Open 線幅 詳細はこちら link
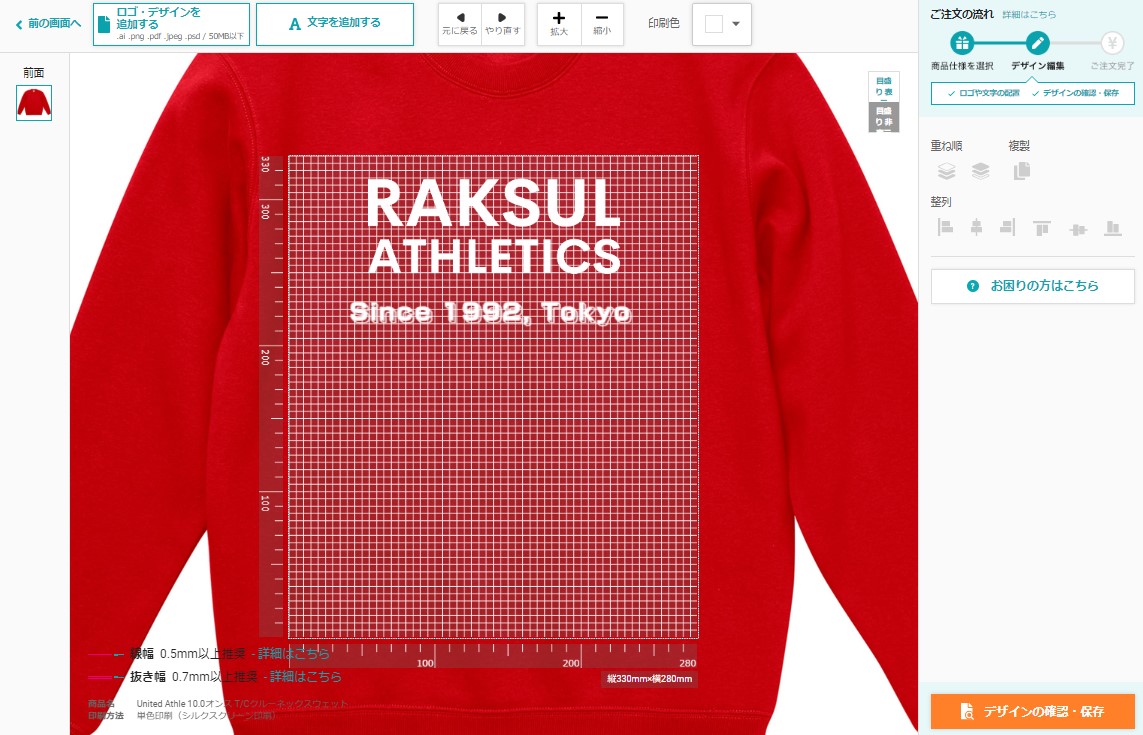The width and height of the screenshot is (1143, 735). [294, 653]
